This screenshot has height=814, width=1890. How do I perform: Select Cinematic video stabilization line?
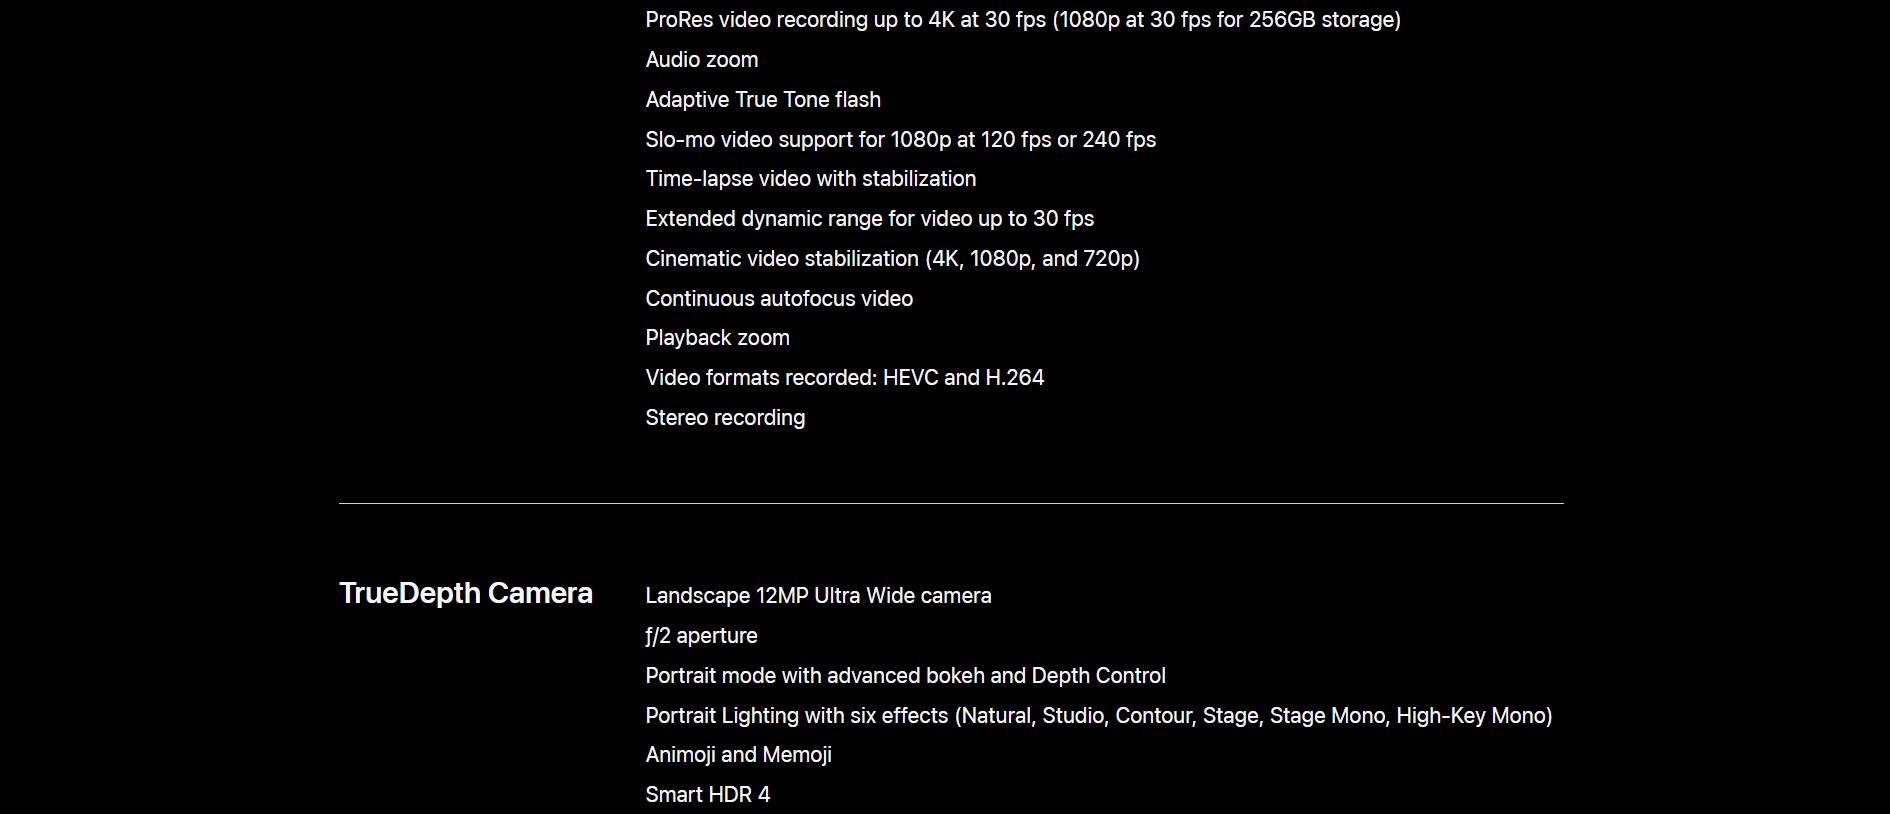coord(893,259)
